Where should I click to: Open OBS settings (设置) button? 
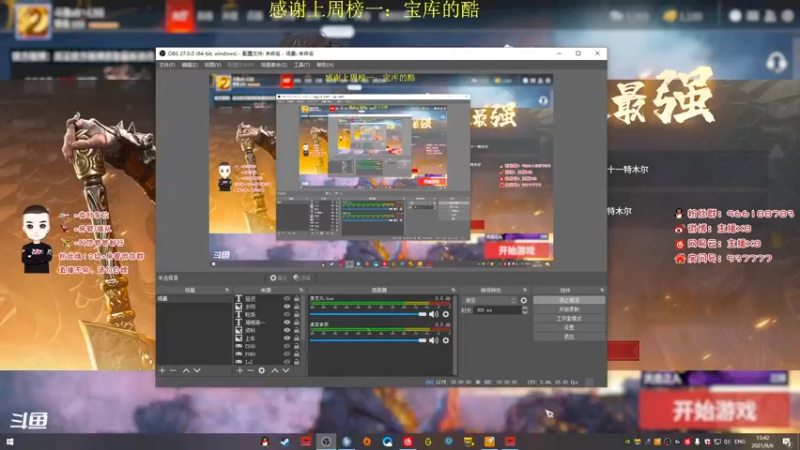coord(569,328)
